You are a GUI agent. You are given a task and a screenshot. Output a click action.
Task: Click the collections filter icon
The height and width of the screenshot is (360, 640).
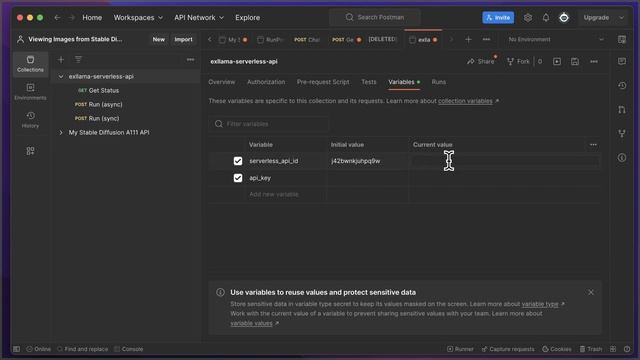tap(78, 60)
